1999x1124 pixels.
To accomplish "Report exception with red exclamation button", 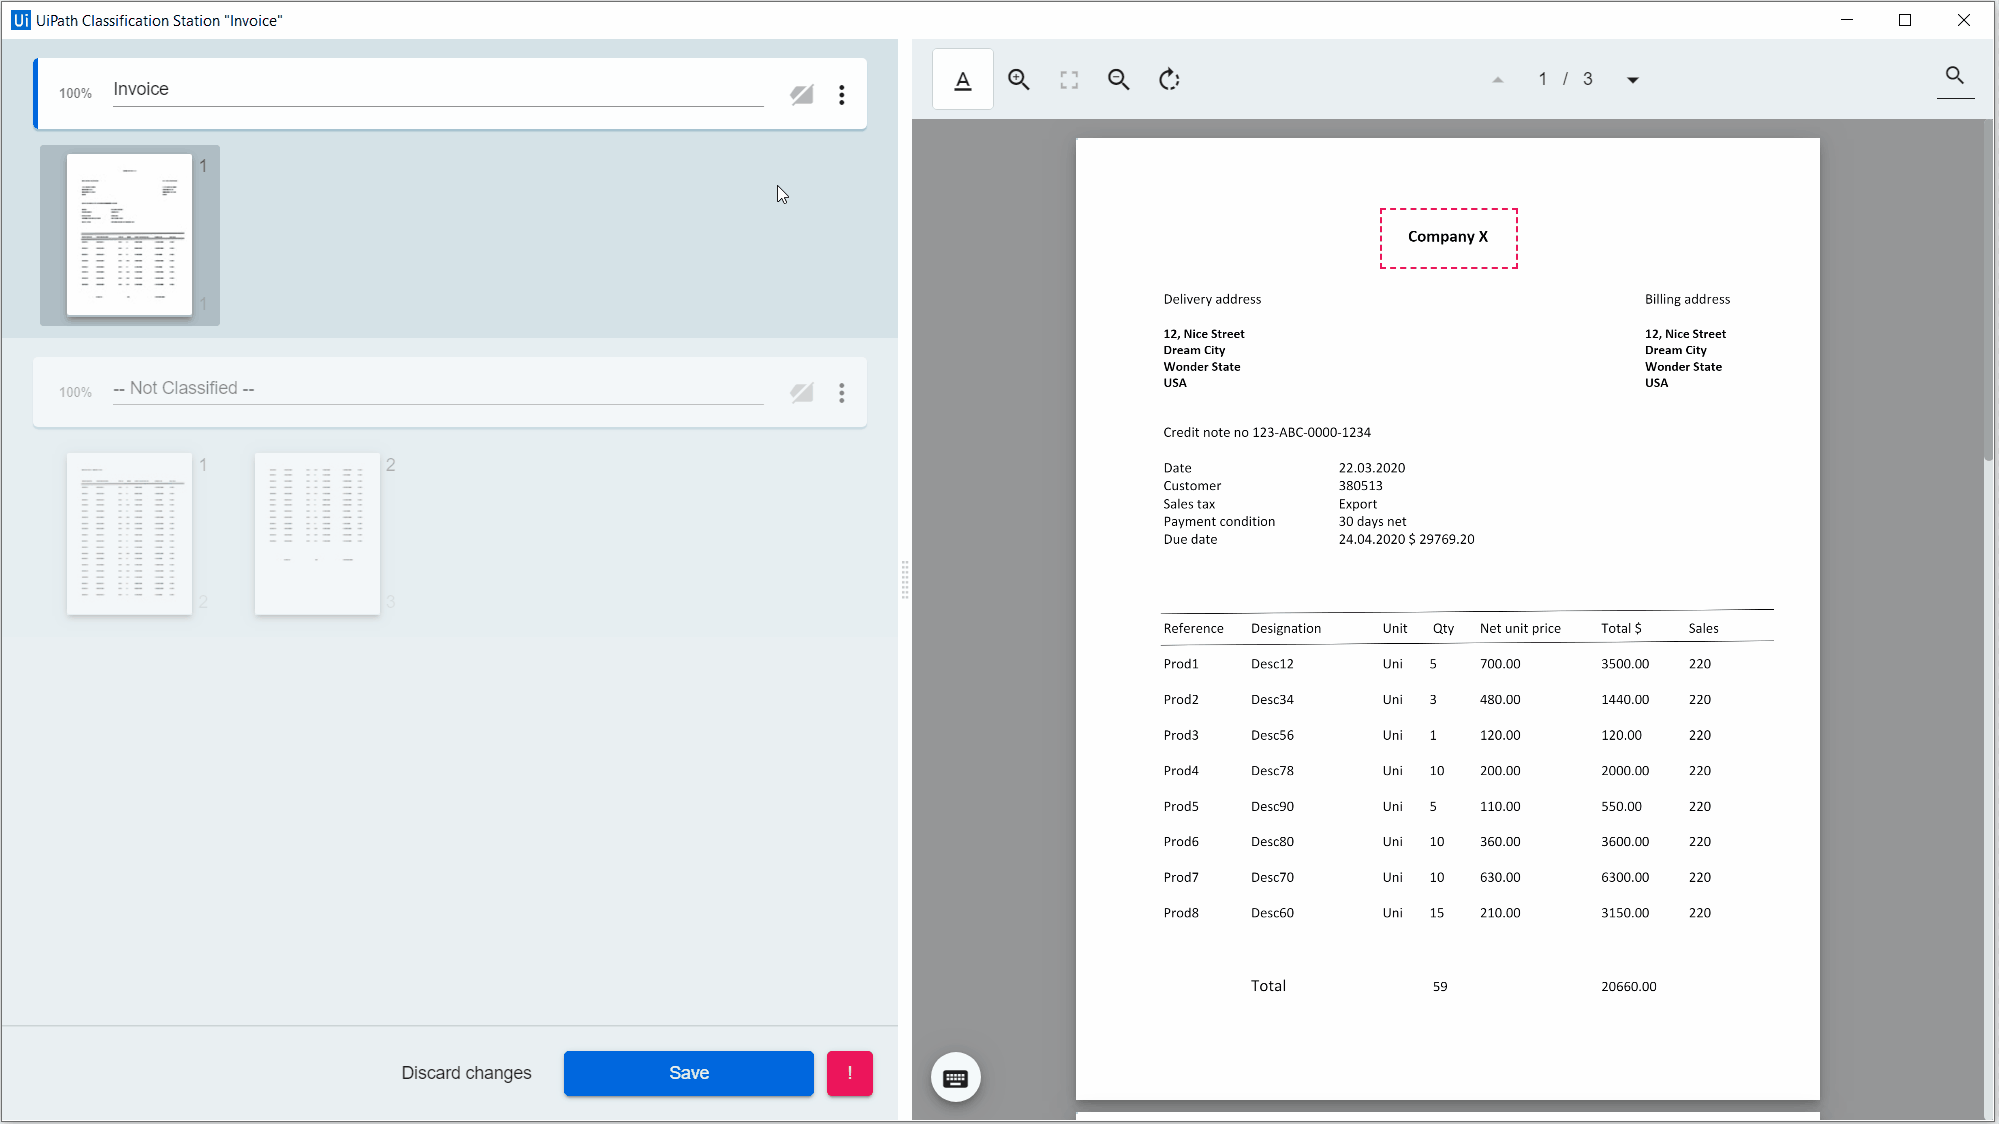I will coord(850,1073).
